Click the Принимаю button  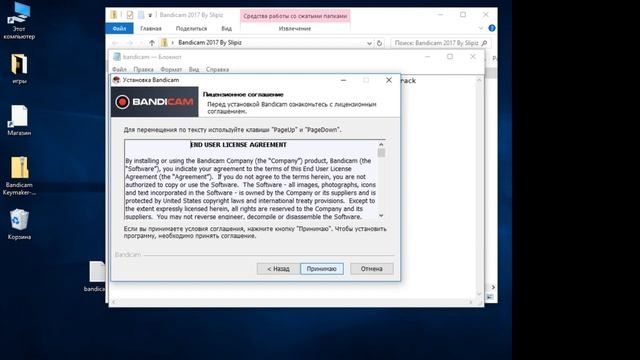[x=322, y=269]
